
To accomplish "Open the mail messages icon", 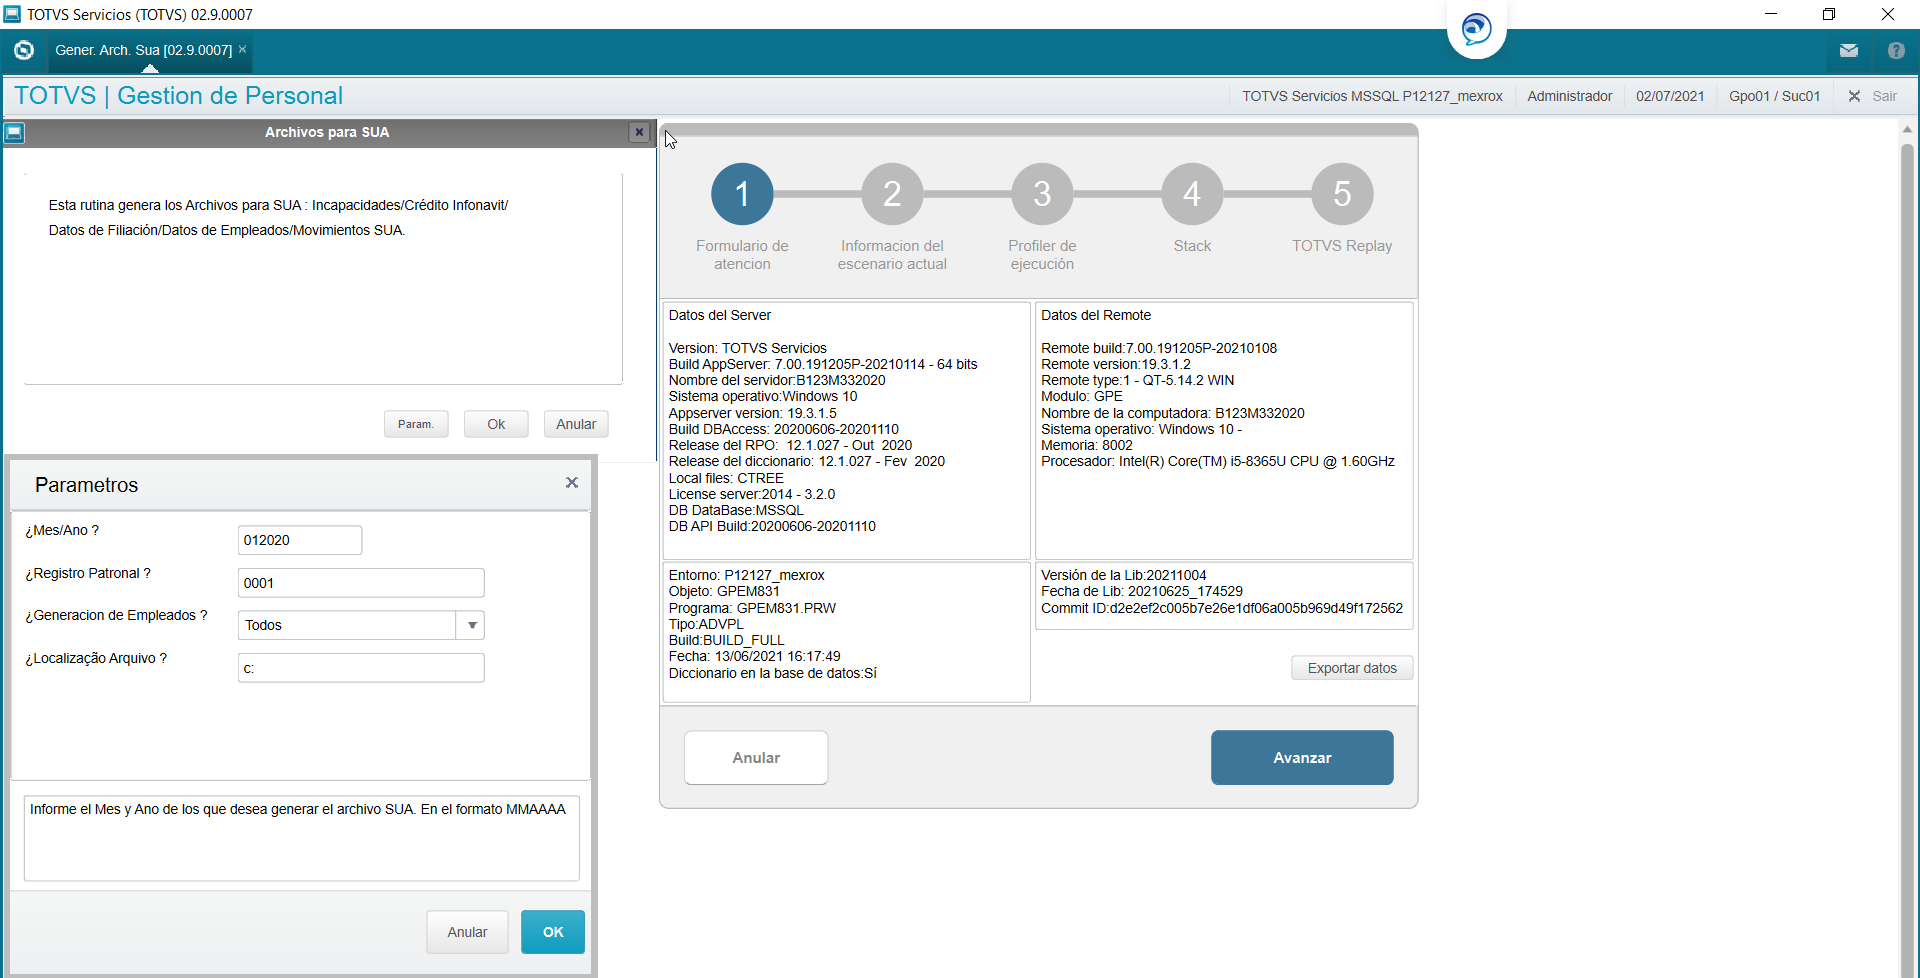I will [1848, 51].
